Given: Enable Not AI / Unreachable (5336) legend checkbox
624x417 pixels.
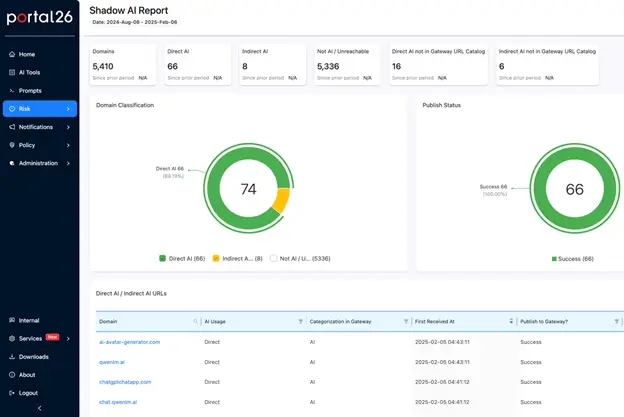Looking at the screenshot, I should coord(273,258).
